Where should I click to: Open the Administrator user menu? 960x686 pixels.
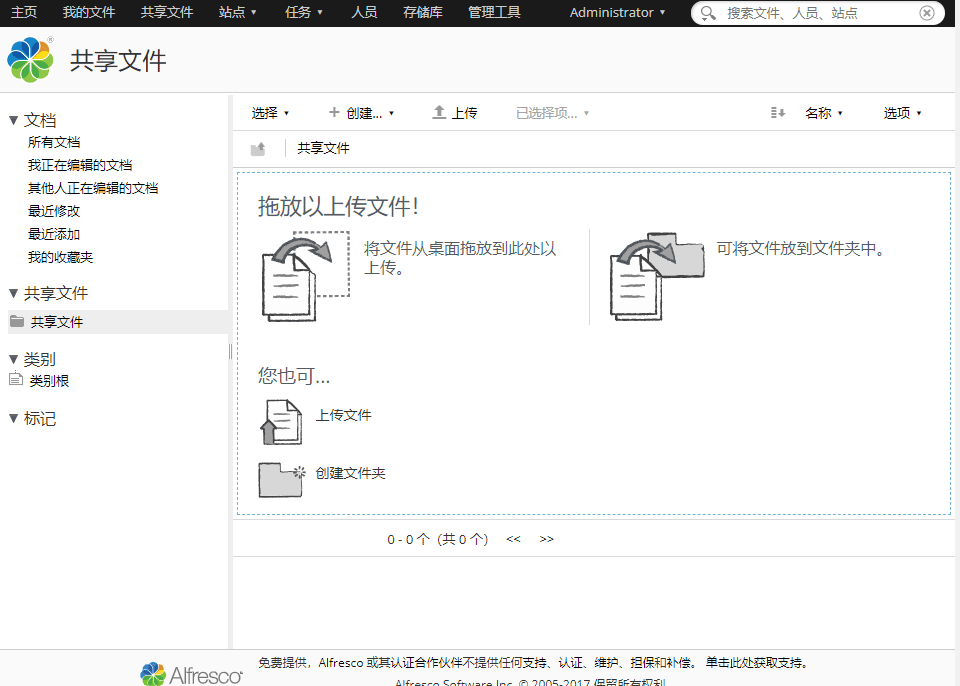point(612,13)
